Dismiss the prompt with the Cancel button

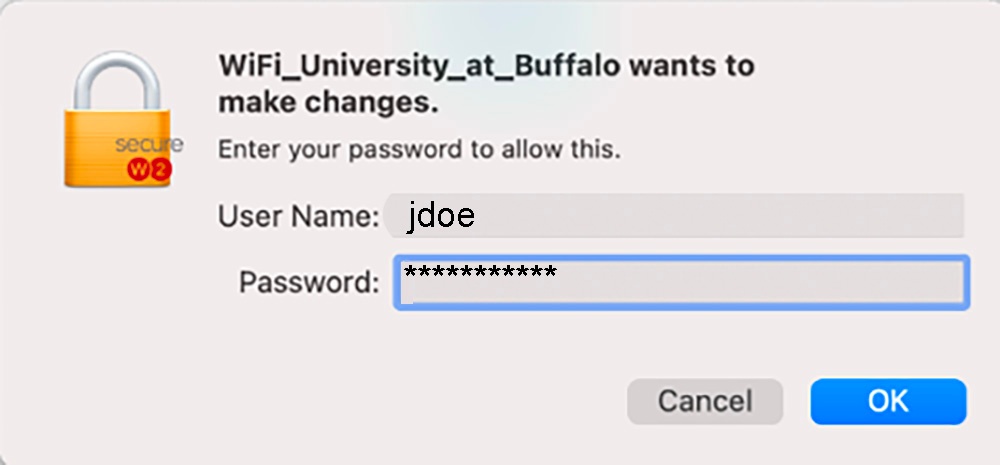(x=704, y=402)
